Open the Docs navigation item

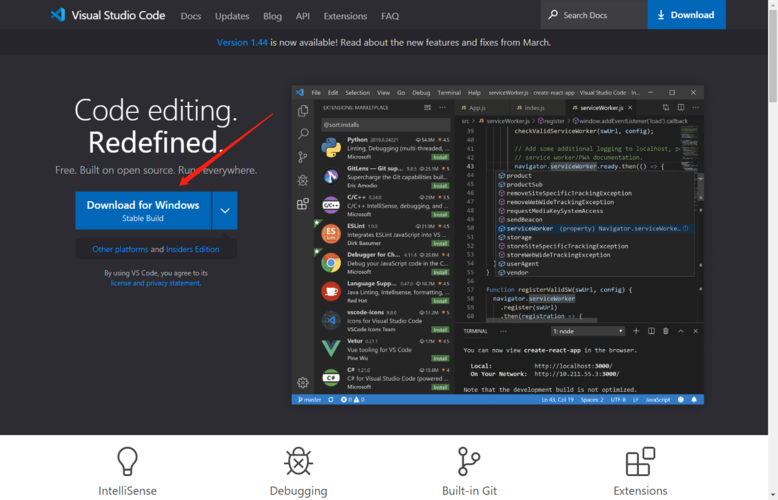point(191,16)
